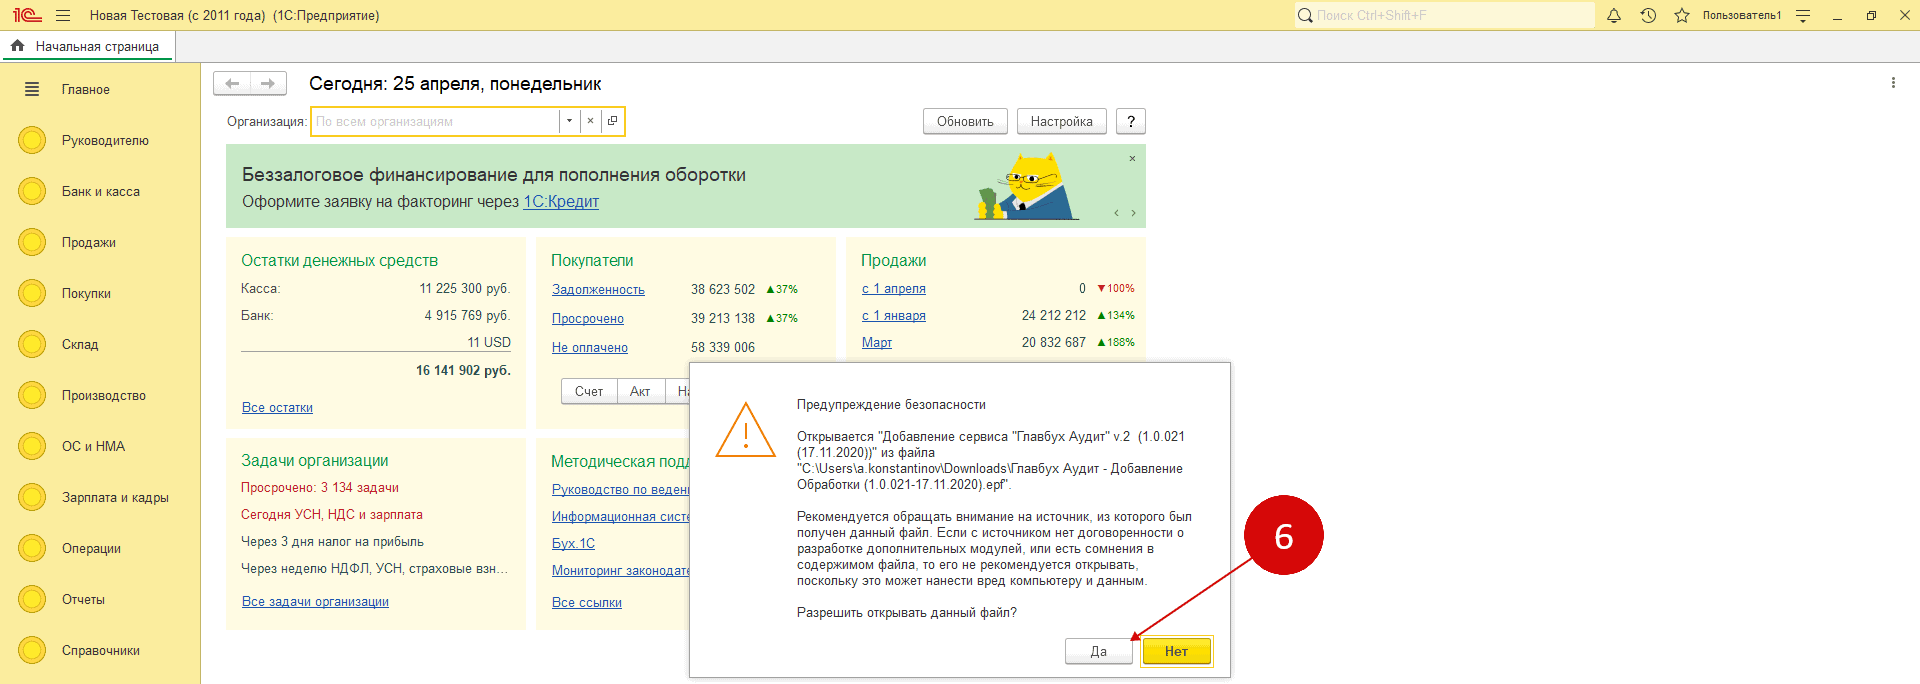Screen dimensions: 1920x684
Task: Open the hamburger main menu in title bar
Action: (x=63, y=15)
